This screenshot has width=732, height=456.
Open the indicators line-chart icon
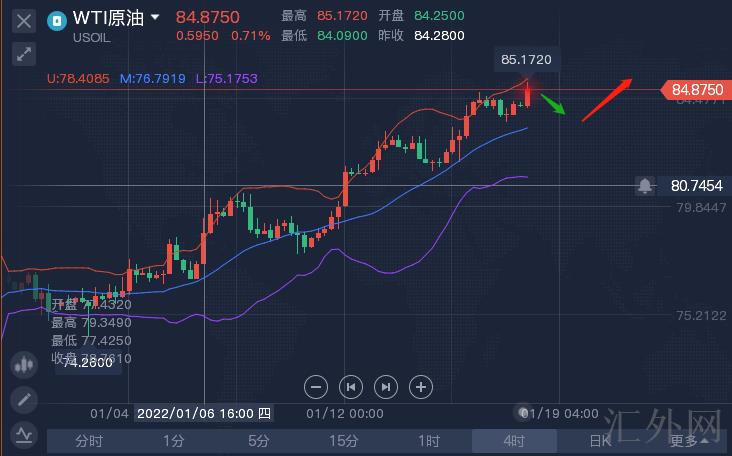pyautogui.click(x=24, y=435)
